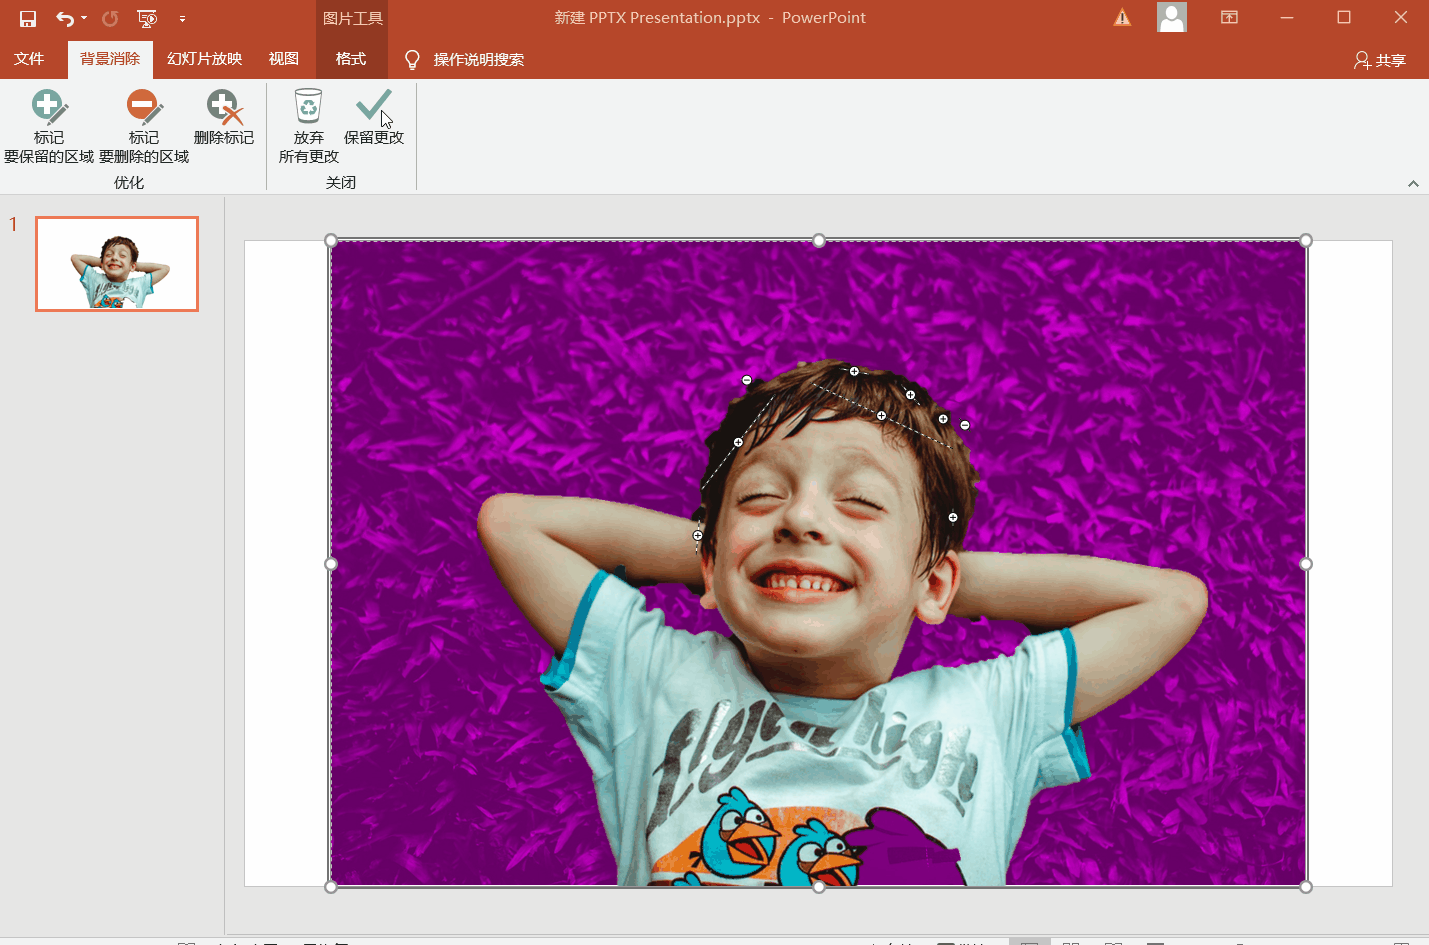This screenshot has height=945, width=1429.
Task: Switch to the 视图 tab
Action: 283,59
